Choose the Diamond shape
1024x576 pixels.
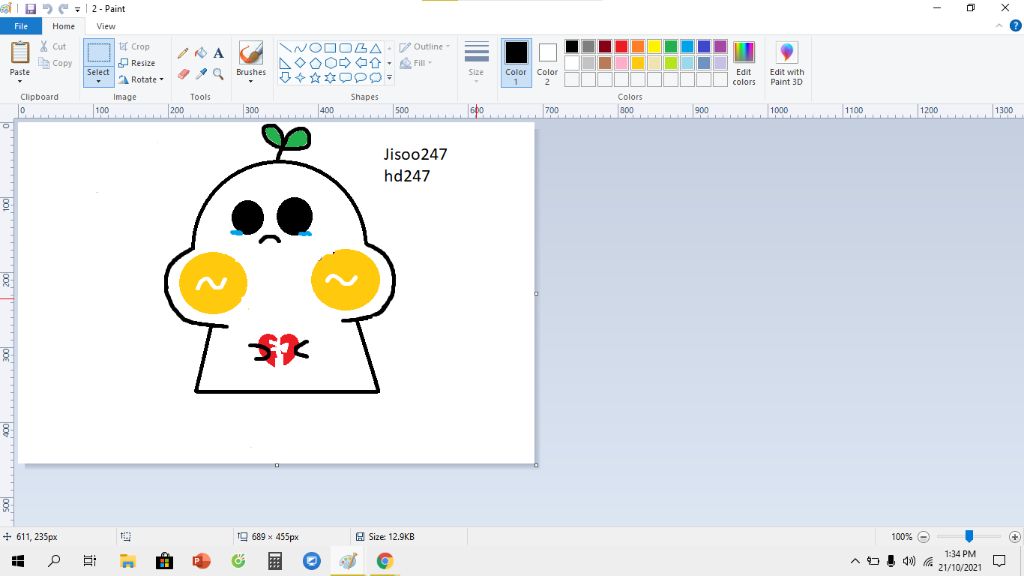300,63
